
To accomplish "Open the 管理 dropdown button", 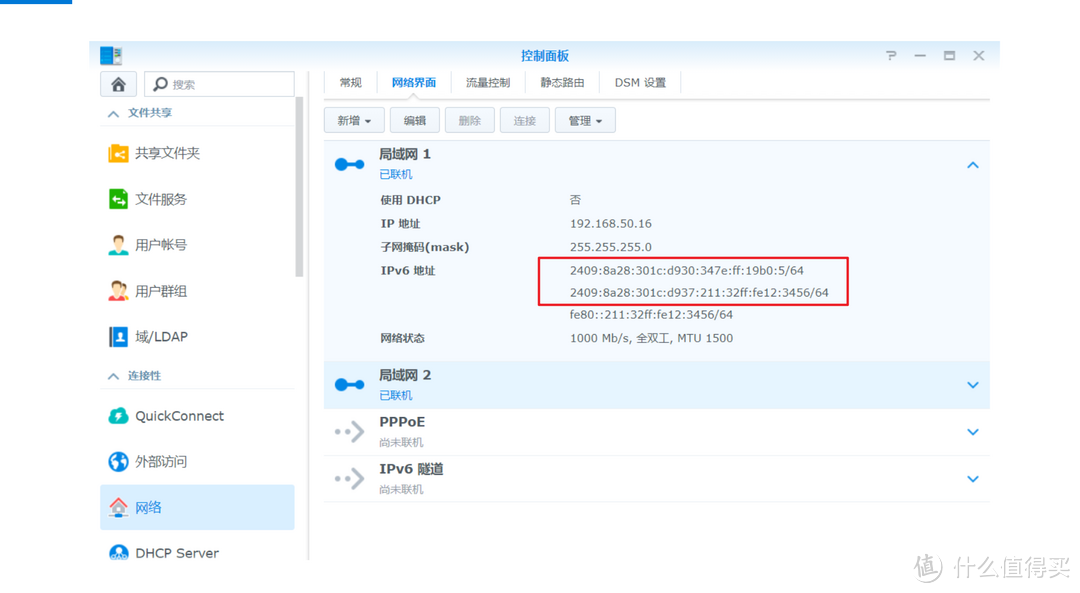I will [x=585, y=121].
